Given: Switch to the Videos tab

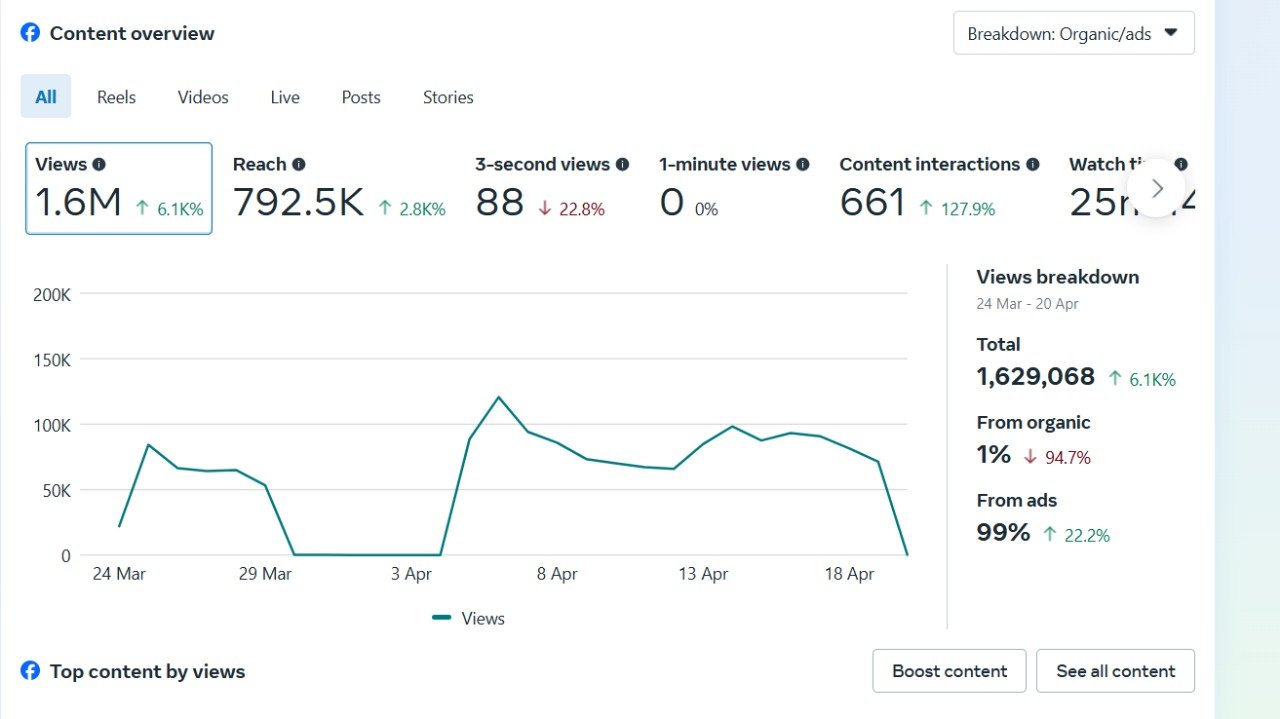Looking at the screenshot, I should click(x=203, y=97).
